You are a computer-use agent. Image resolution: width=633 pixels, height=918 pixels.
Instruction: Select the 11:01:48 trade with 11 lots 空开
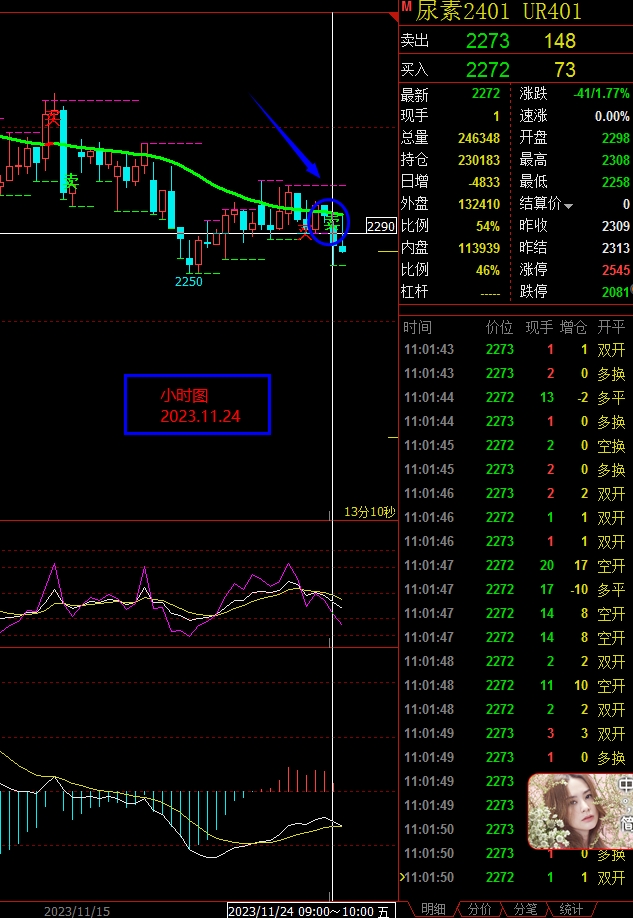pos(516,686)
